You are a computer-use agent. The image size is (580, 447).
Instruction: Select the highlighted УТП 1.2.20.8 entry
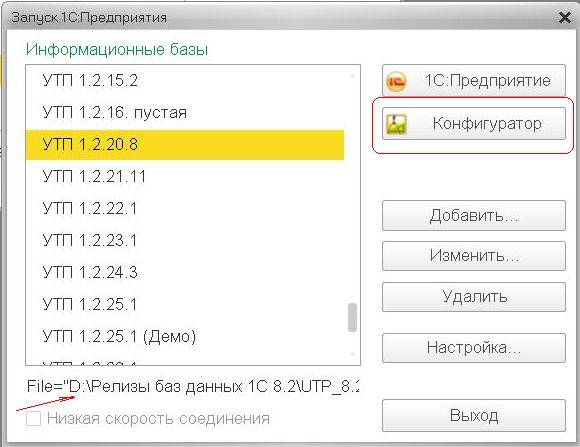(185, 145)
